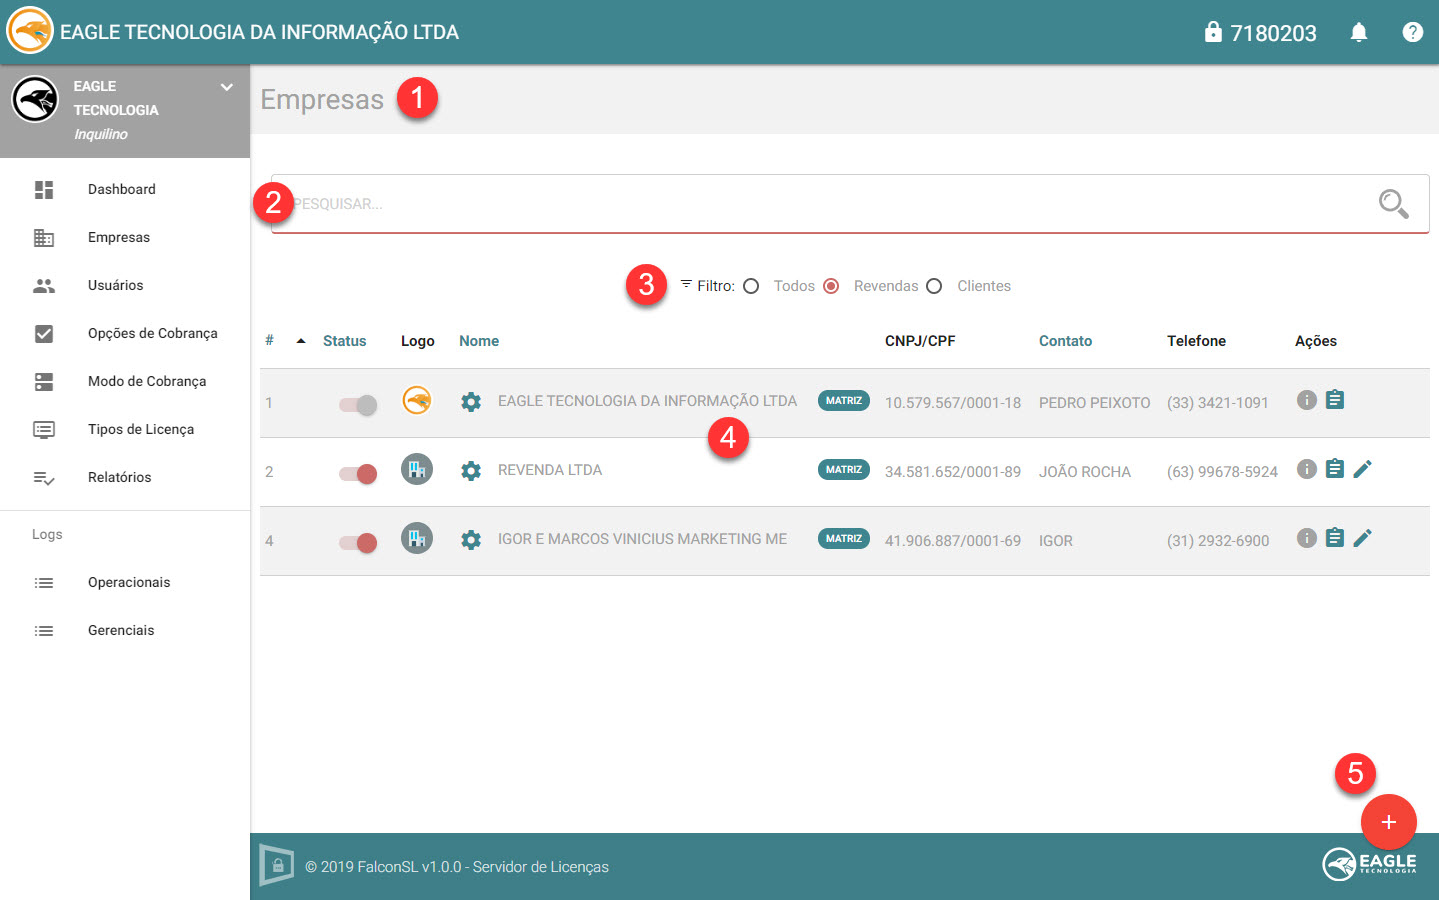This screenshot has width=1439, height=900.
Task: Open the help question mark icon
Action: pyautogui.click(x=1412, y=33)
